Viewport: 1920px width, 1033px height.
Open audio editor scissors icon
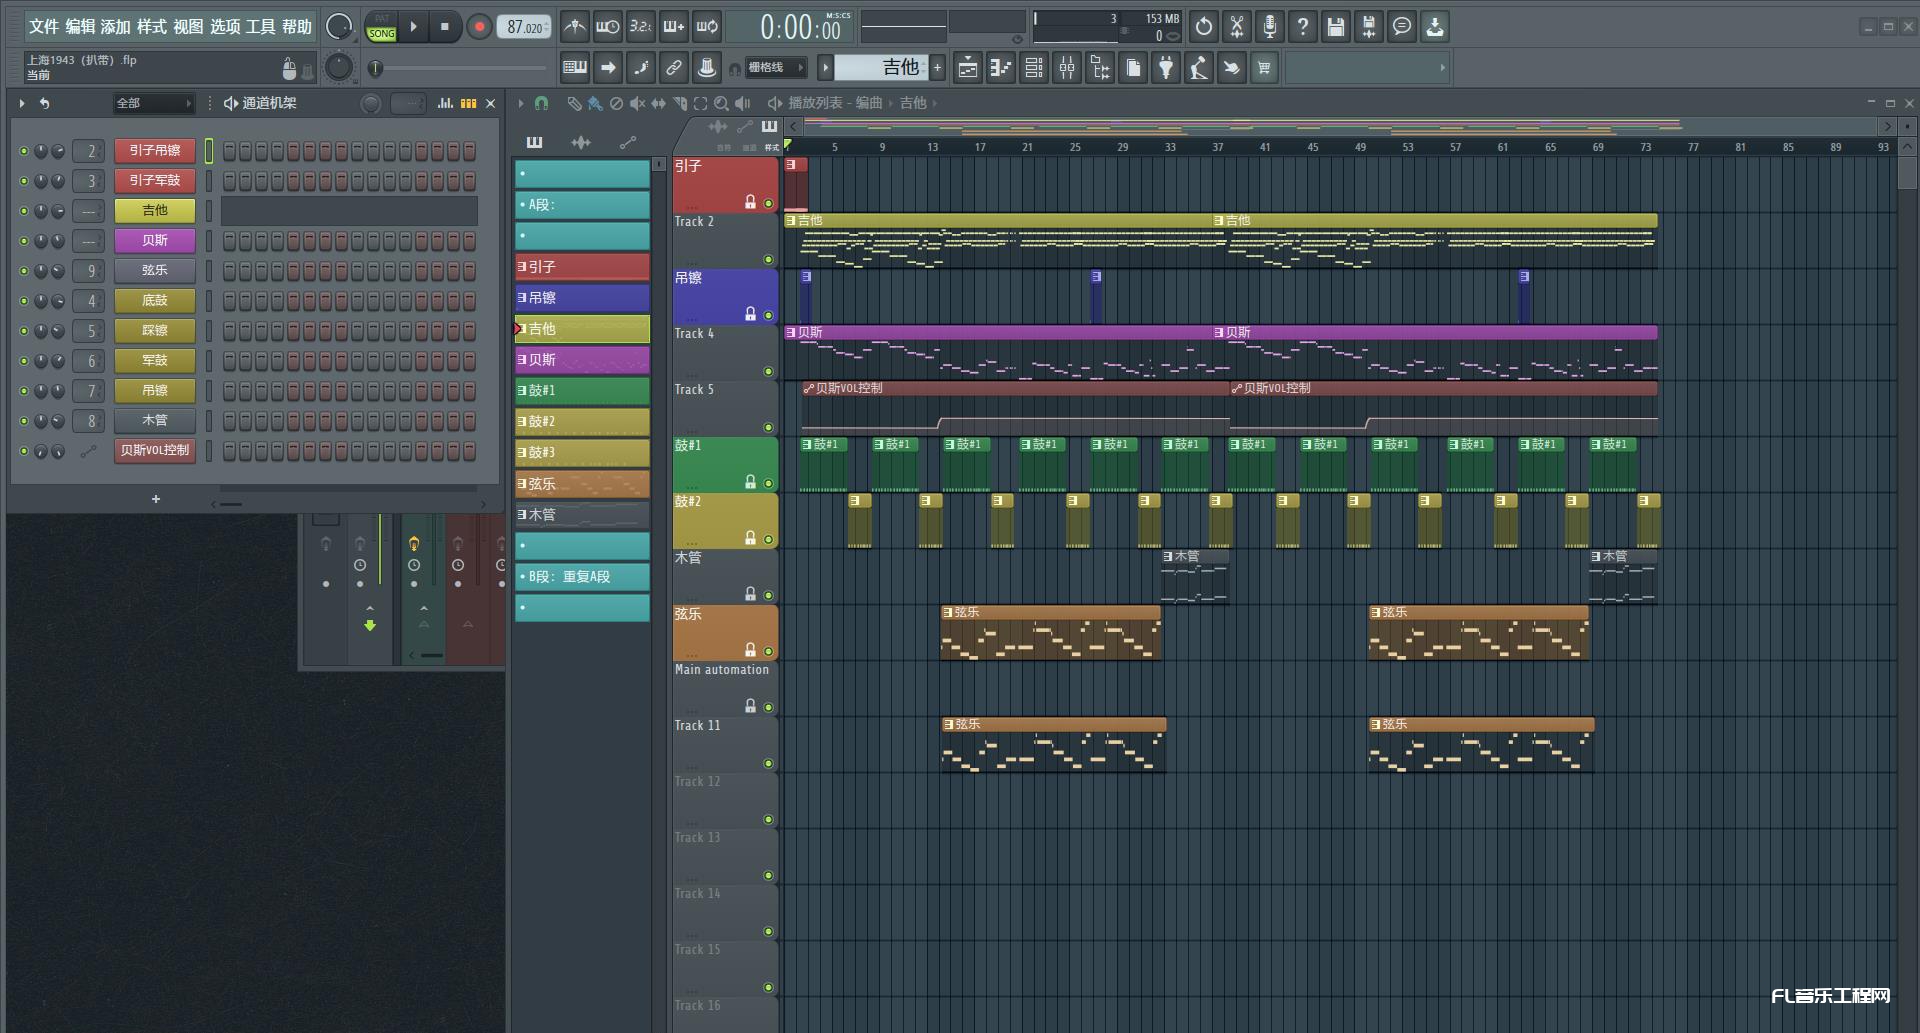pos(1237,27)
